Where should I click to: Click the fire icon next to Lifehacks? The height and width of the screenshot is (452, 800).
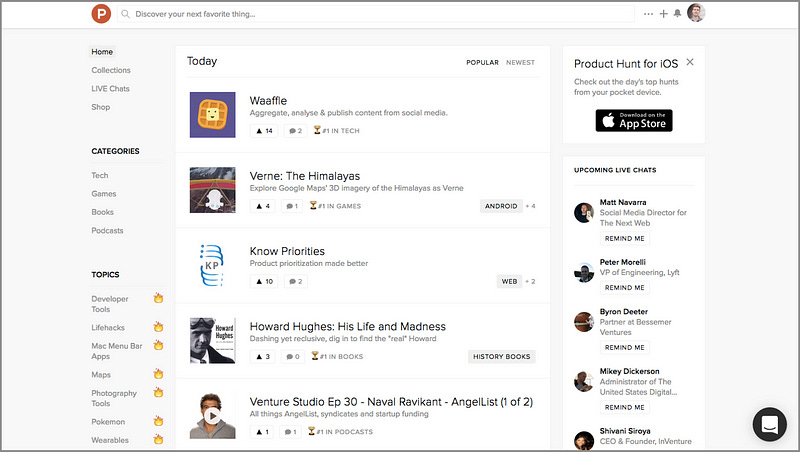click(x=159, y=327)
